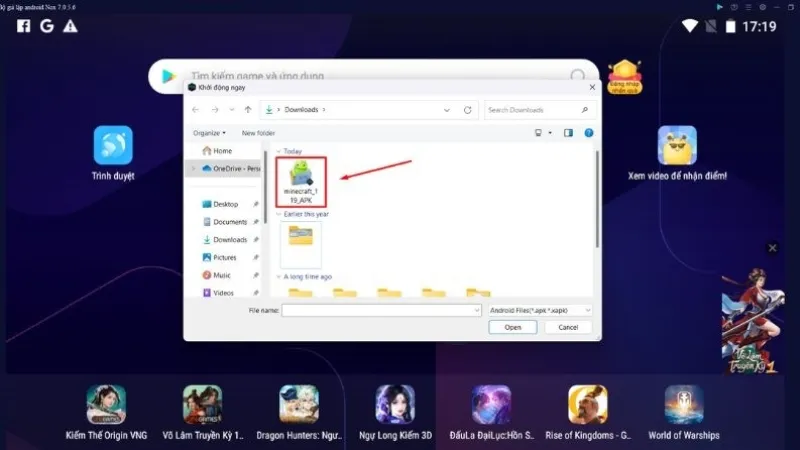Launch Kiếm Thế Origin VNG game
Screen dimensions: 800x450
(106, 405)
